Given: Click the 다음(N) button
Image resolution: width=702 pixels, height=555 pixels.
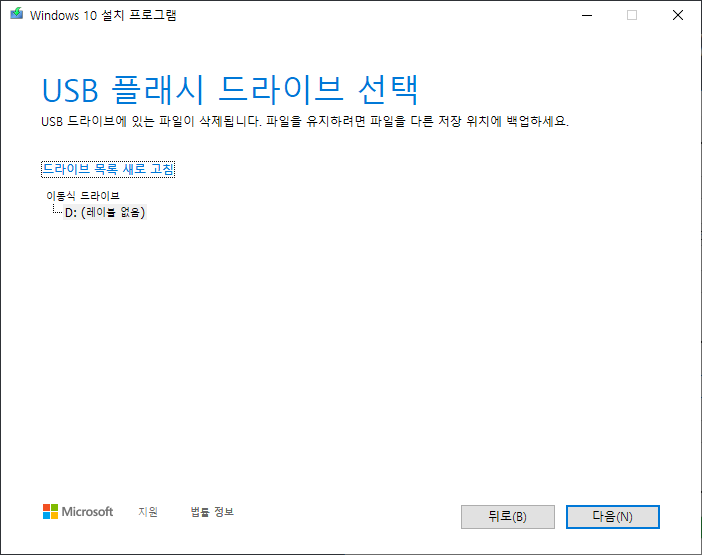Looking at the screenshot, I should click(612, 517).
